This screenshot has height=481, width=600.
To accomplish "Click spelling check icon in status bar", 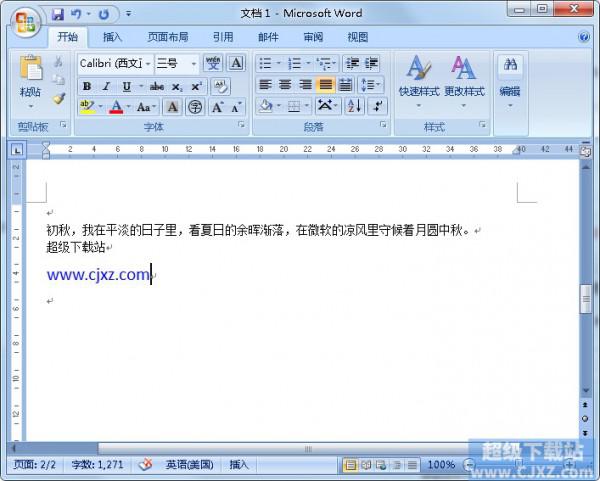I will coord(145,465).
